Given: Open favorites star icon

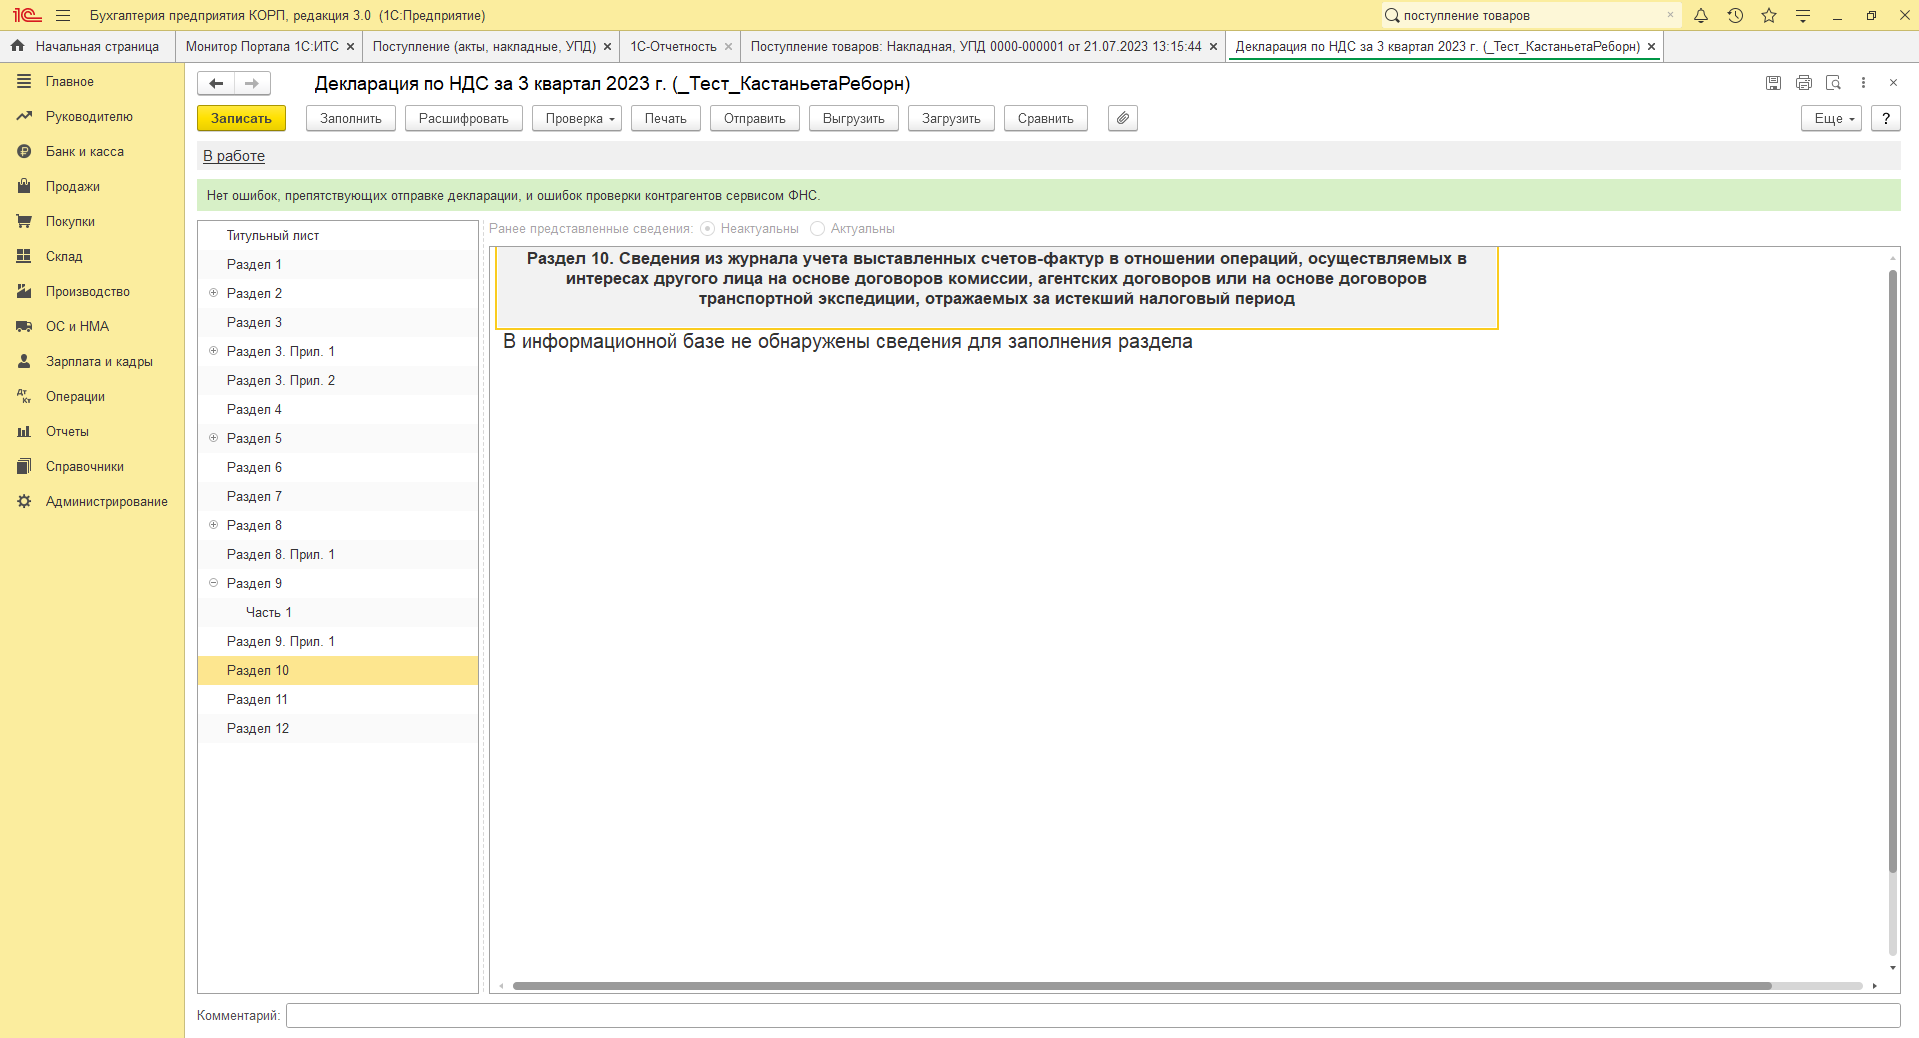Looking at the screenshot, I should click(1769, 16).
